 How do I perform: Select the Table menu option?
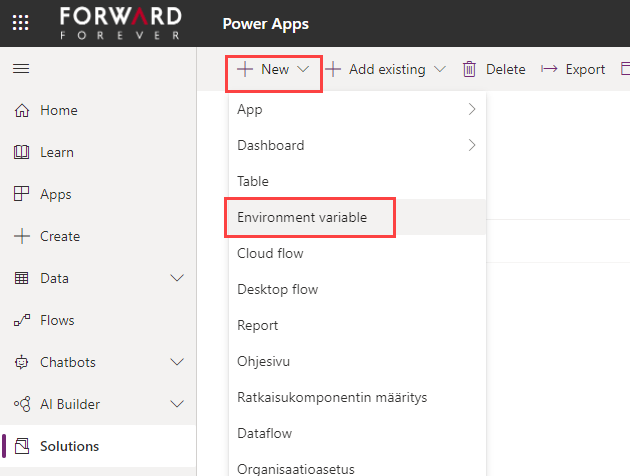253,182
